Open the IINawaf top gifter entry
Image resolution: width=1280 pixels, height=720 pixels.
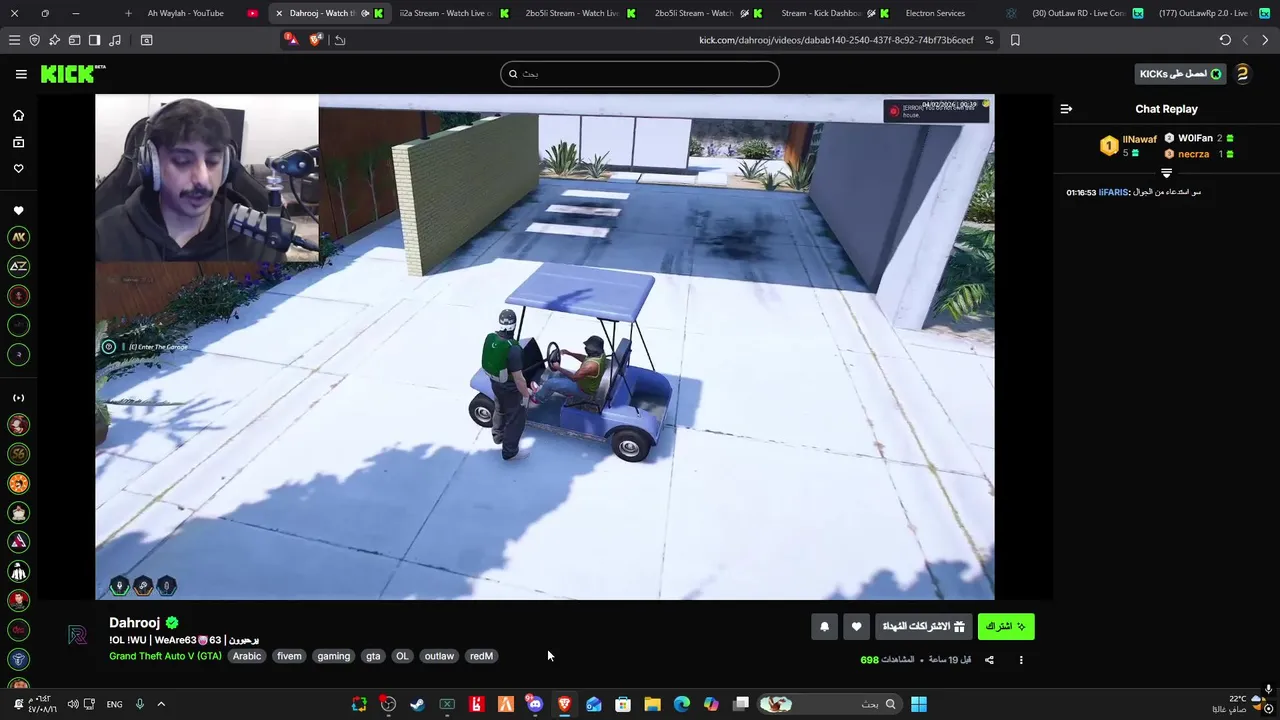[1128, 146]
